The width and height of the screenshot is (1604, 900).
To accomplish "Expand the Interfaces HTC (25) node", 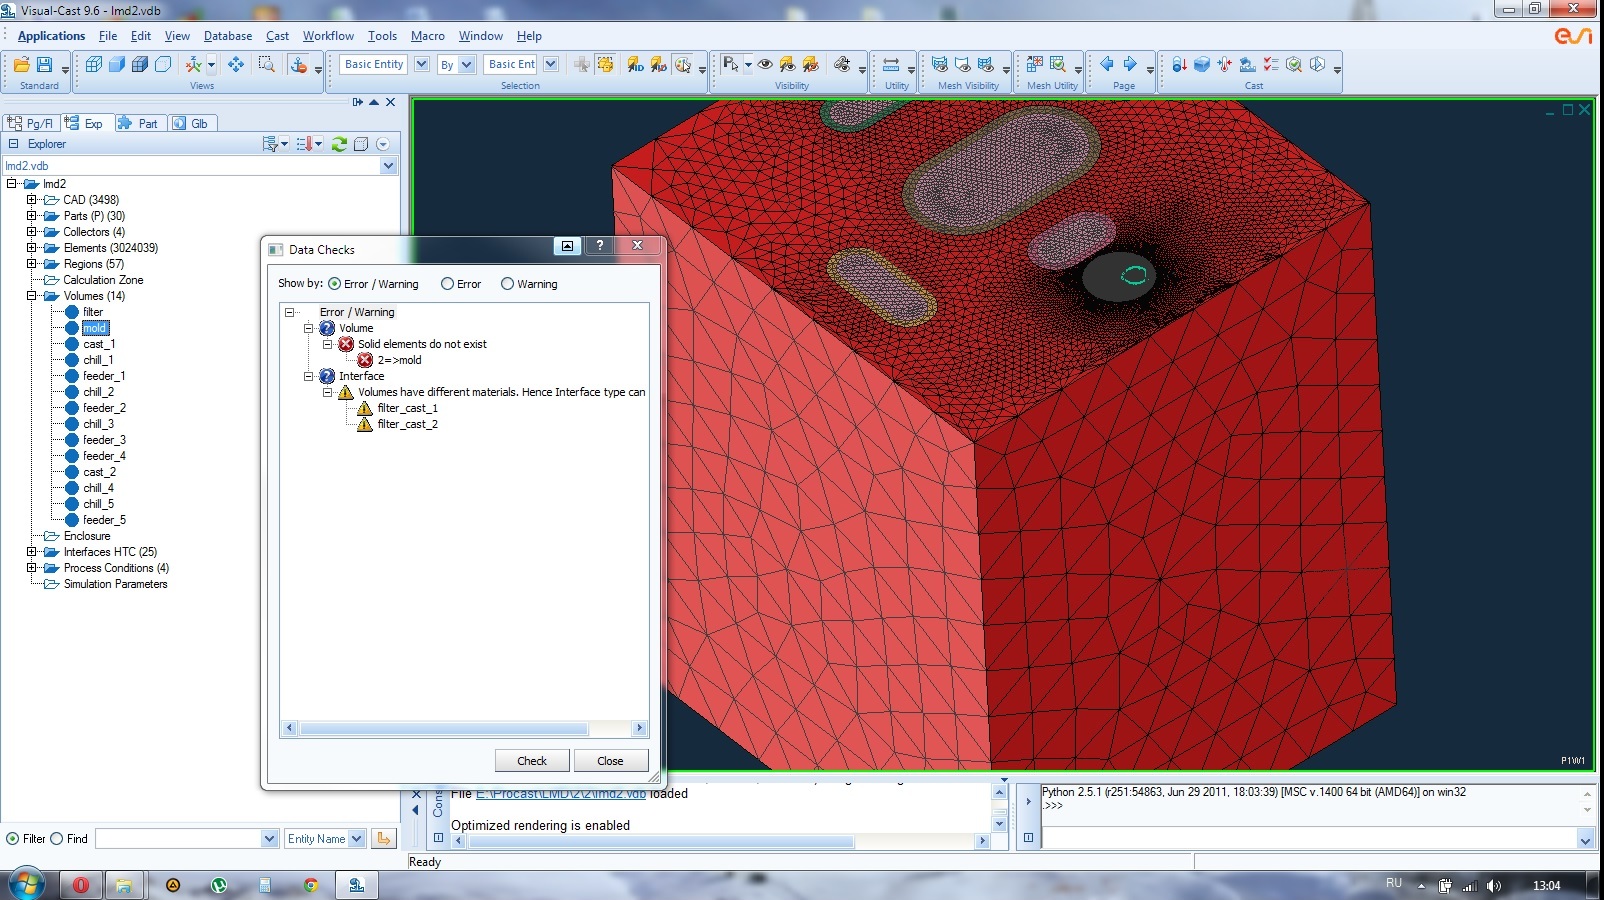I will (x=31, y=552).
